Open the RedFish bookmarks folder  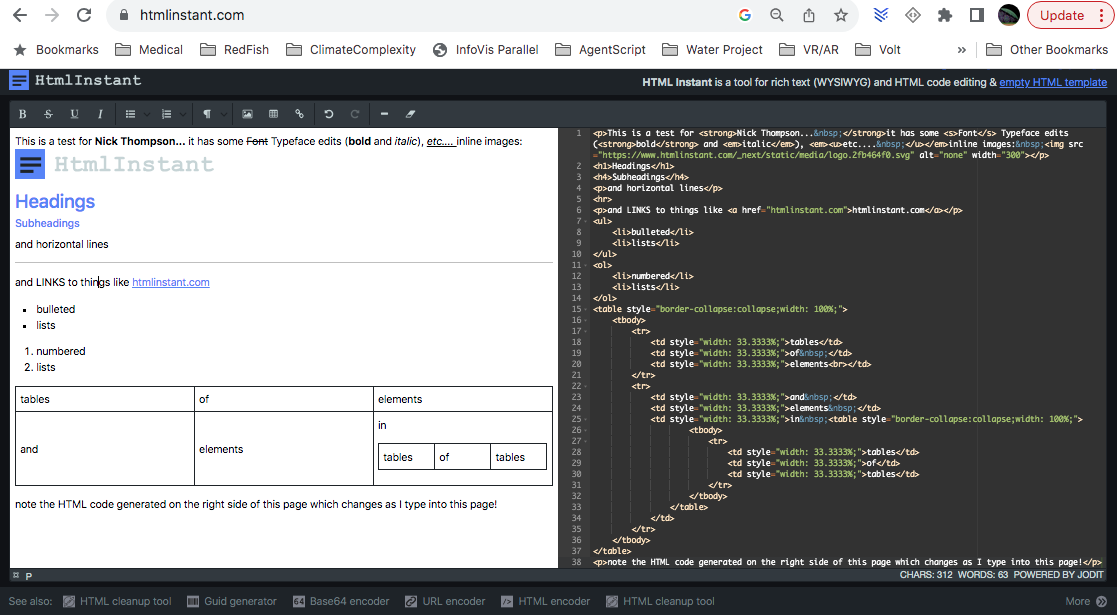point(234,50)
